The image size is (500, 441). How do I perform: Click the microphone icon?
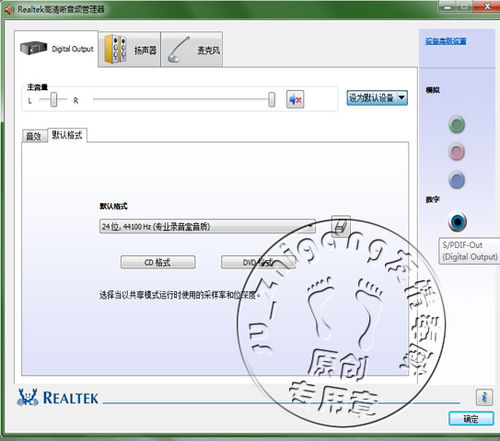[x=179, y=50]
